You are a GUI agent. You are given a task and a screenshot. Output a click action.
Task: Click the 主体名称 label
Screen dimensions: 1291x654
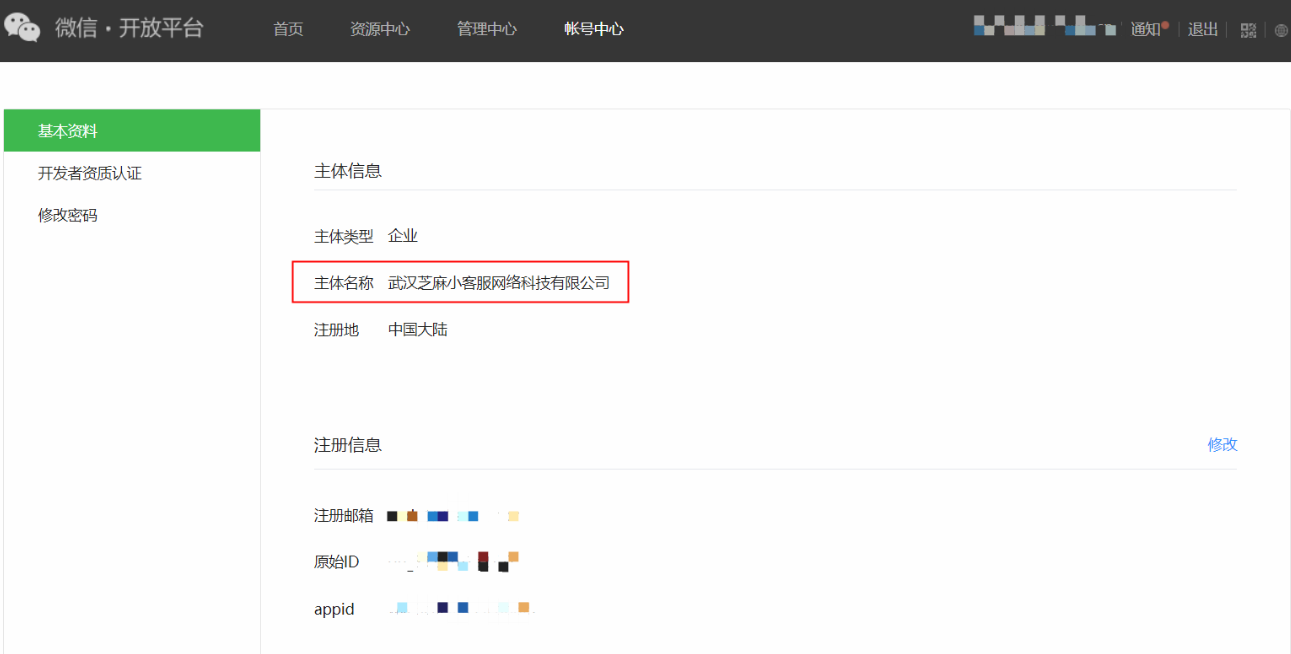click(344, 283)
